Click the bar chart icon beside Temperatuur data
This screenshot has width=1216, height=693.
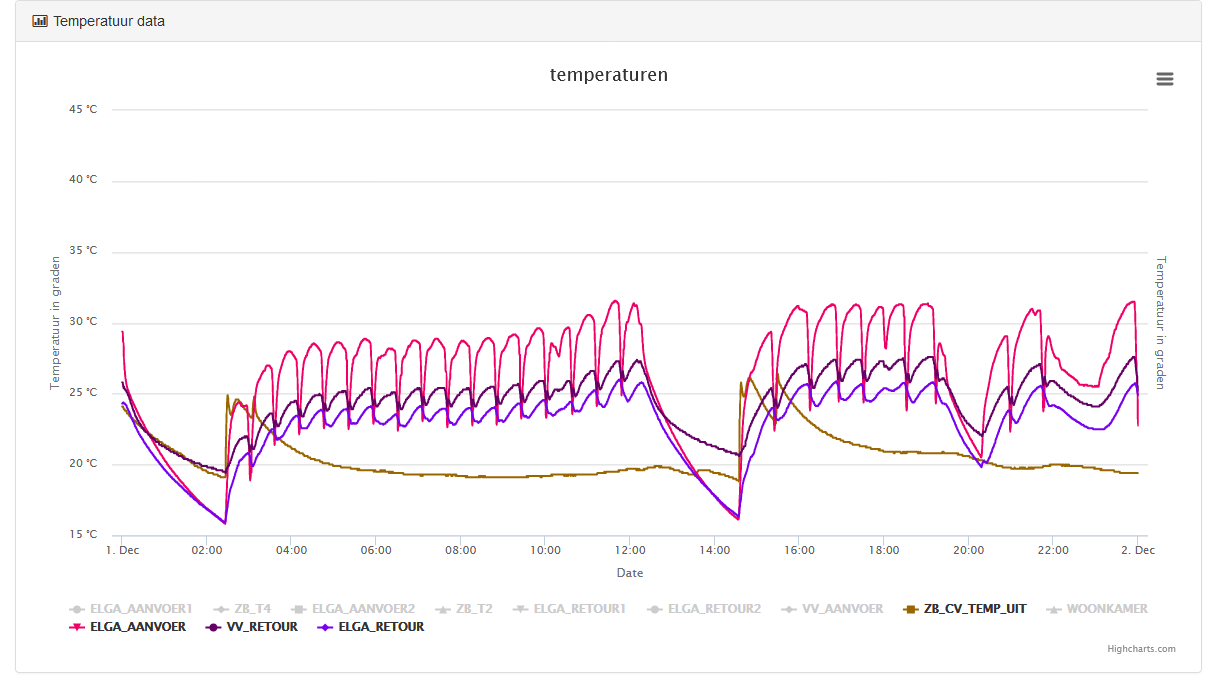40,21
